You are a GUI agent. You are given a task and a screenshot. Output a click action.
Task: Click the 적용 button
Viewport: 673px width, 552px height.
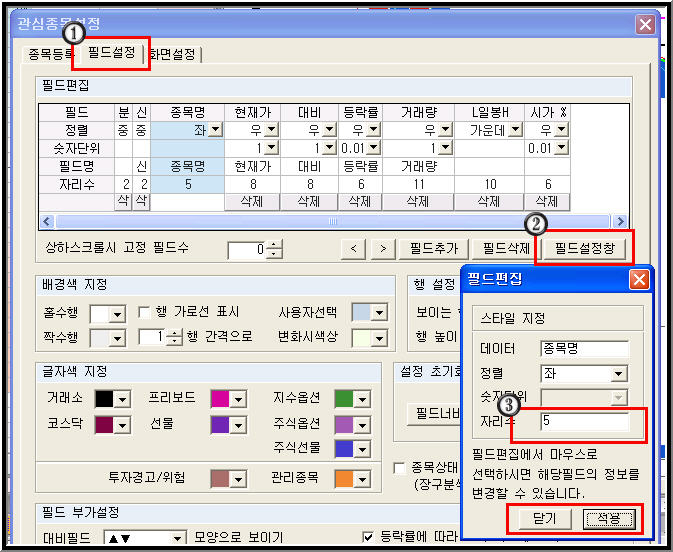[609, 519]
